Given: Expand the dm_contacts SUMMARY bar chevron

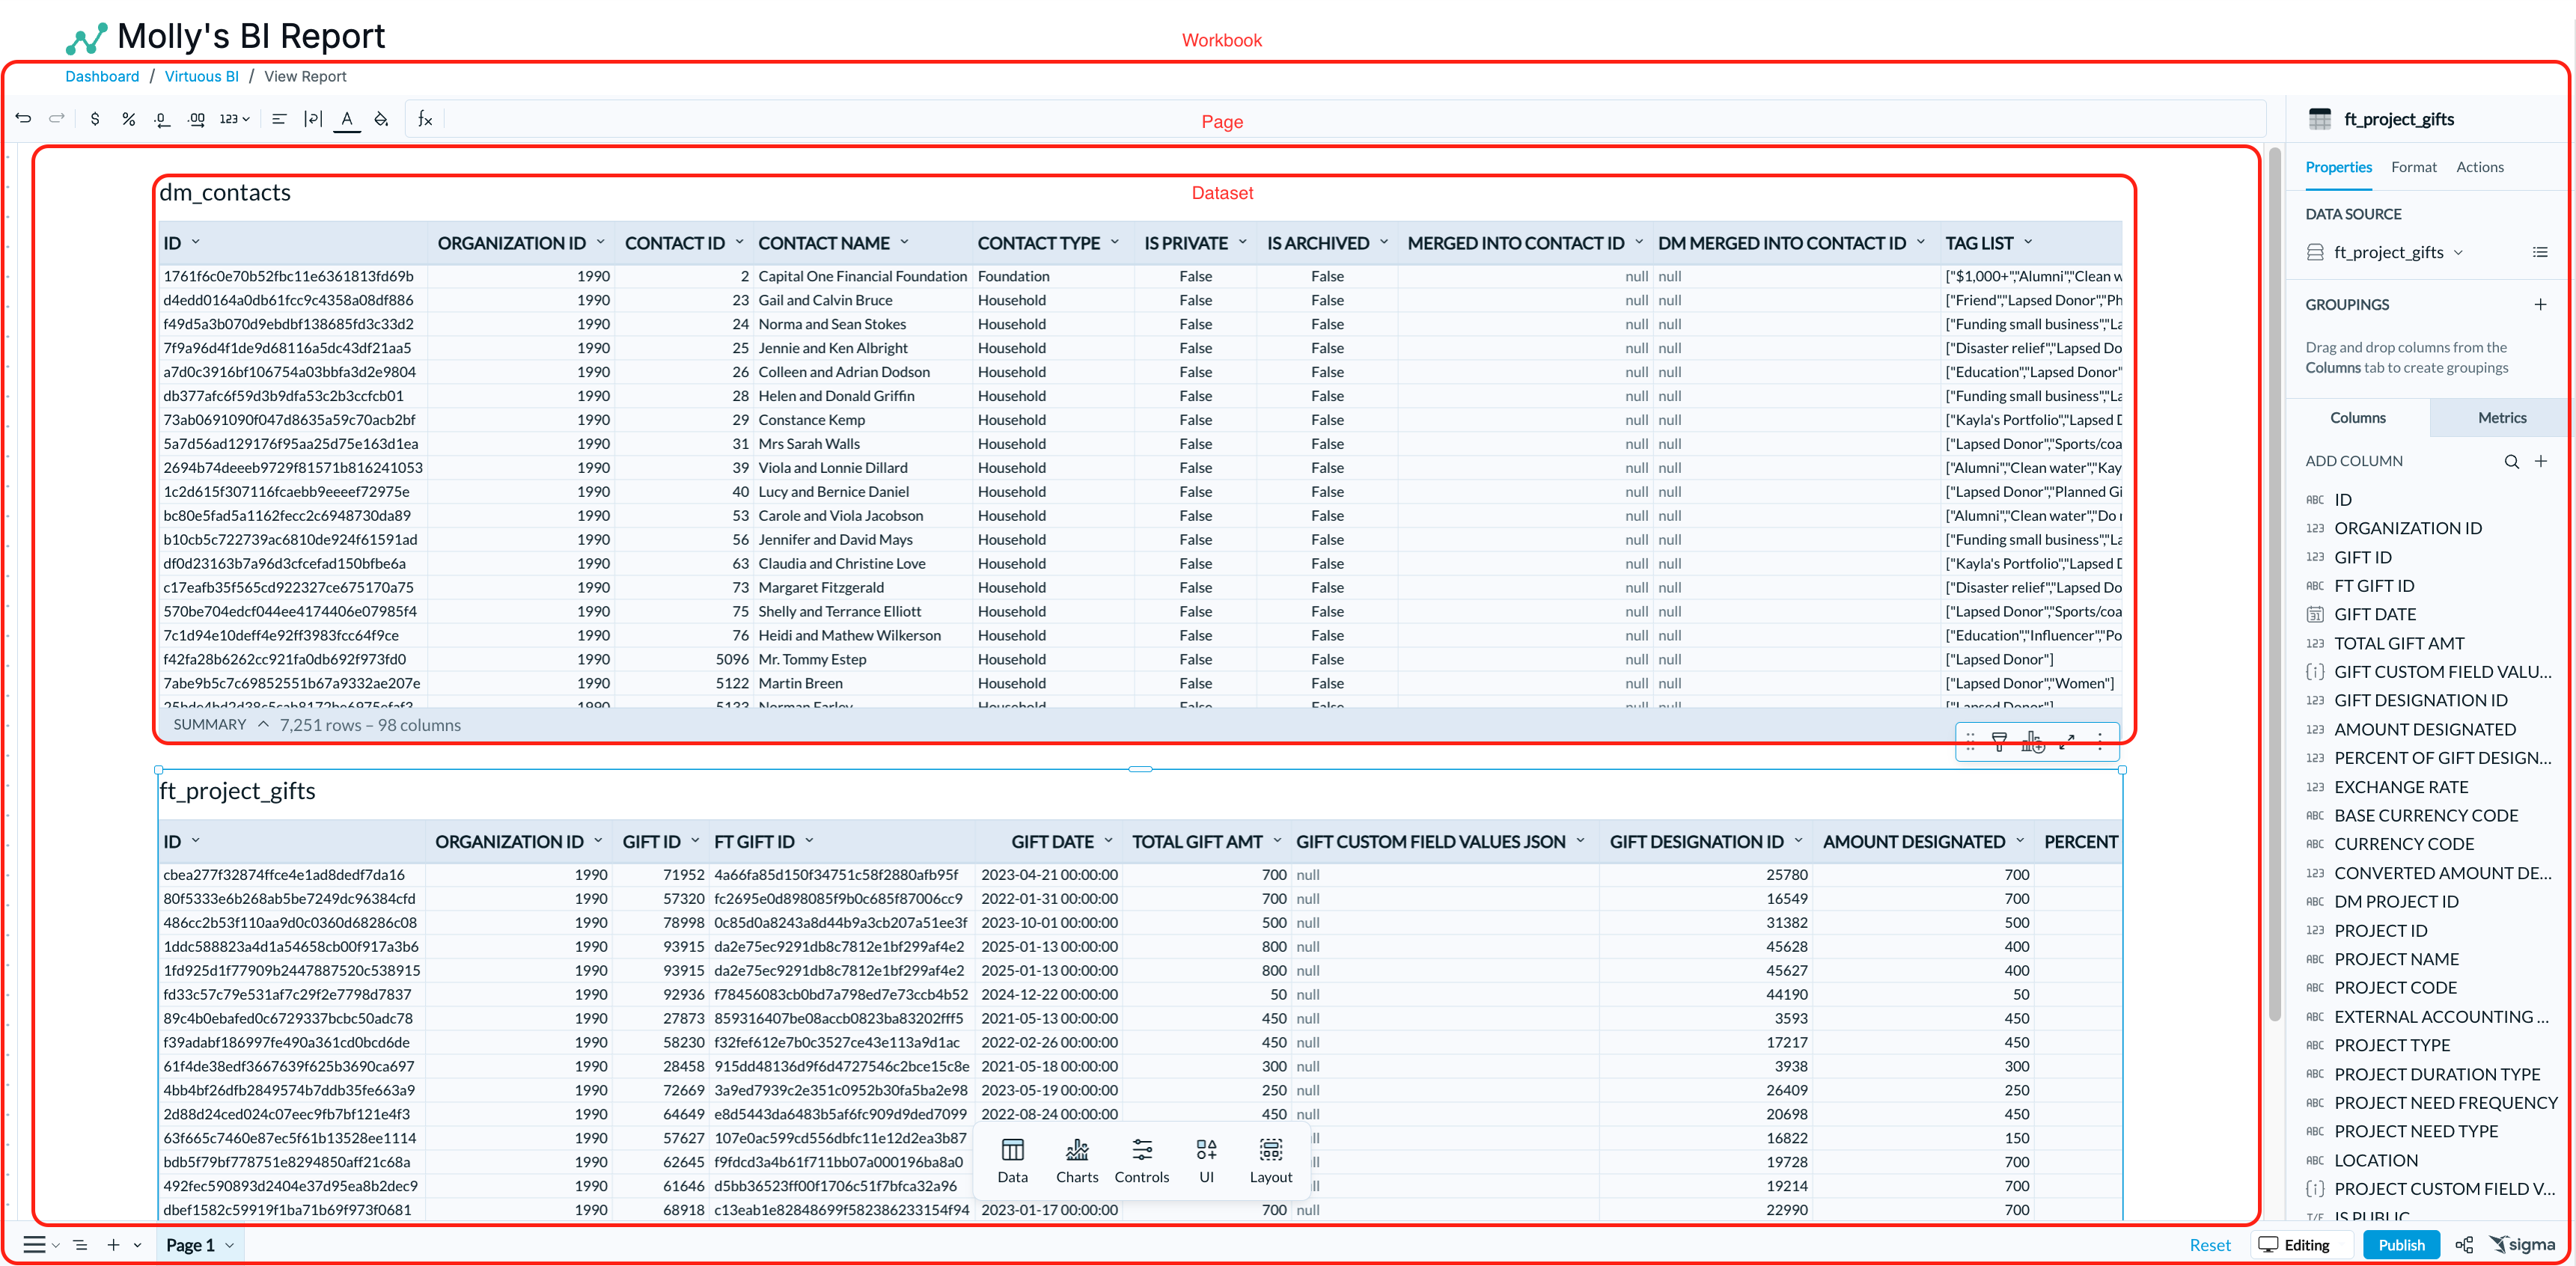Looking at the screenshot, I should click(263, 724).
